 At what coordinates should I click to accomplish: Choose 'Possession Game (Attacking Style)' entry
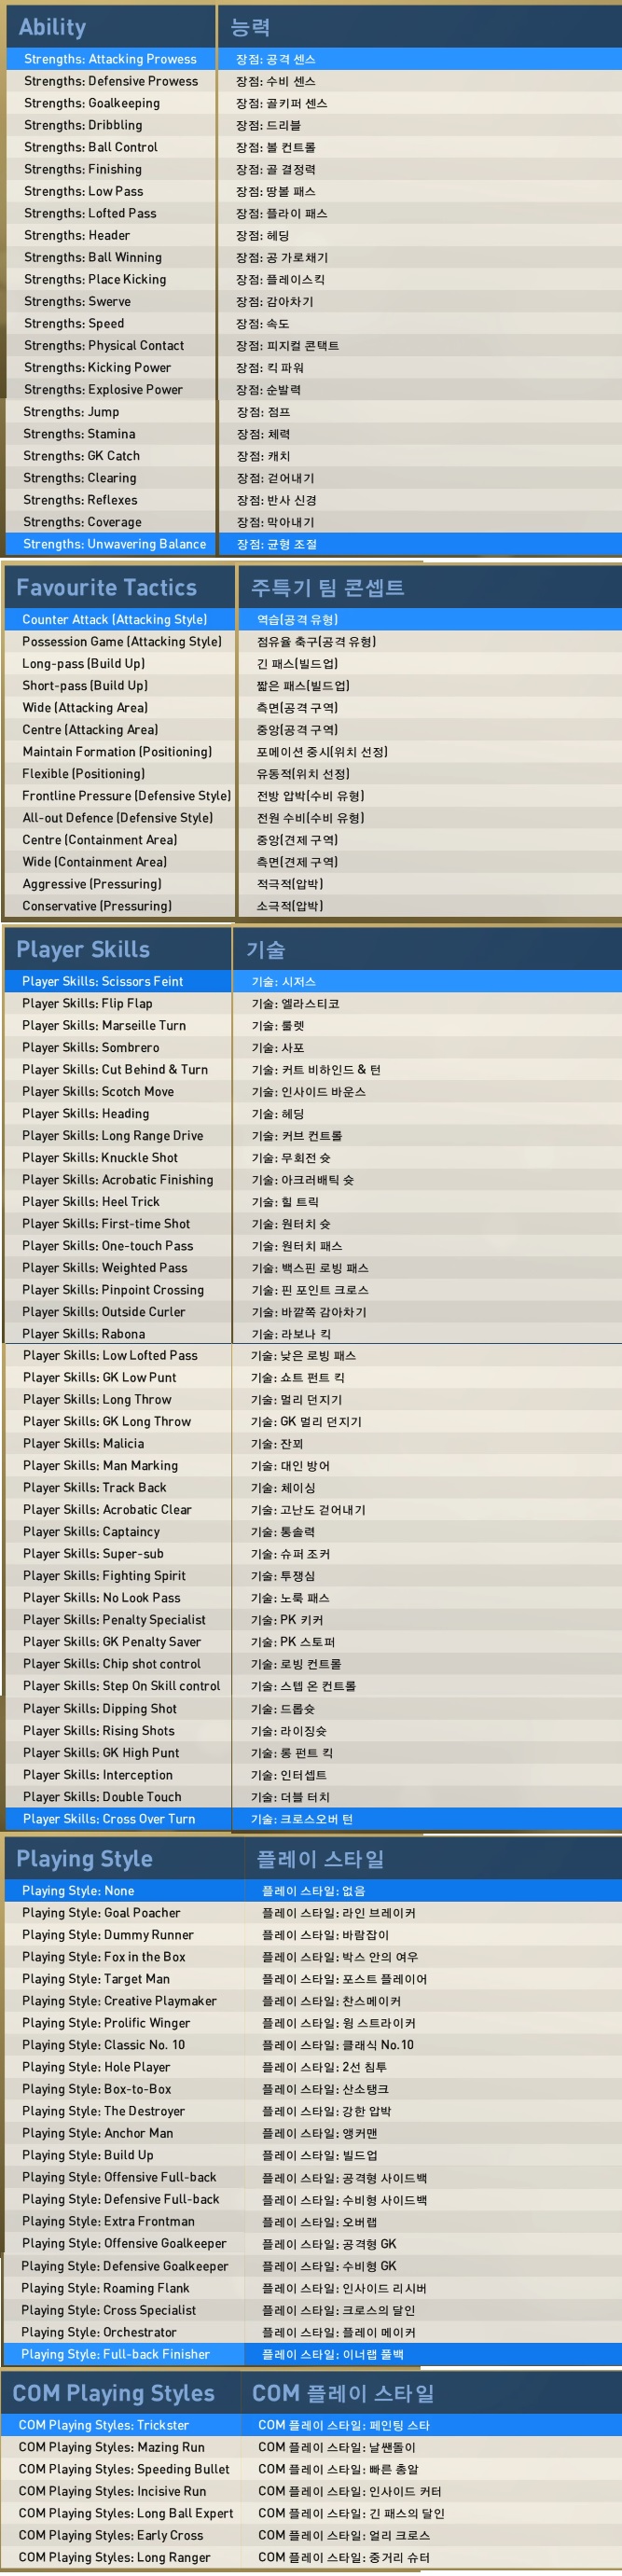click(x=122, y=642)
